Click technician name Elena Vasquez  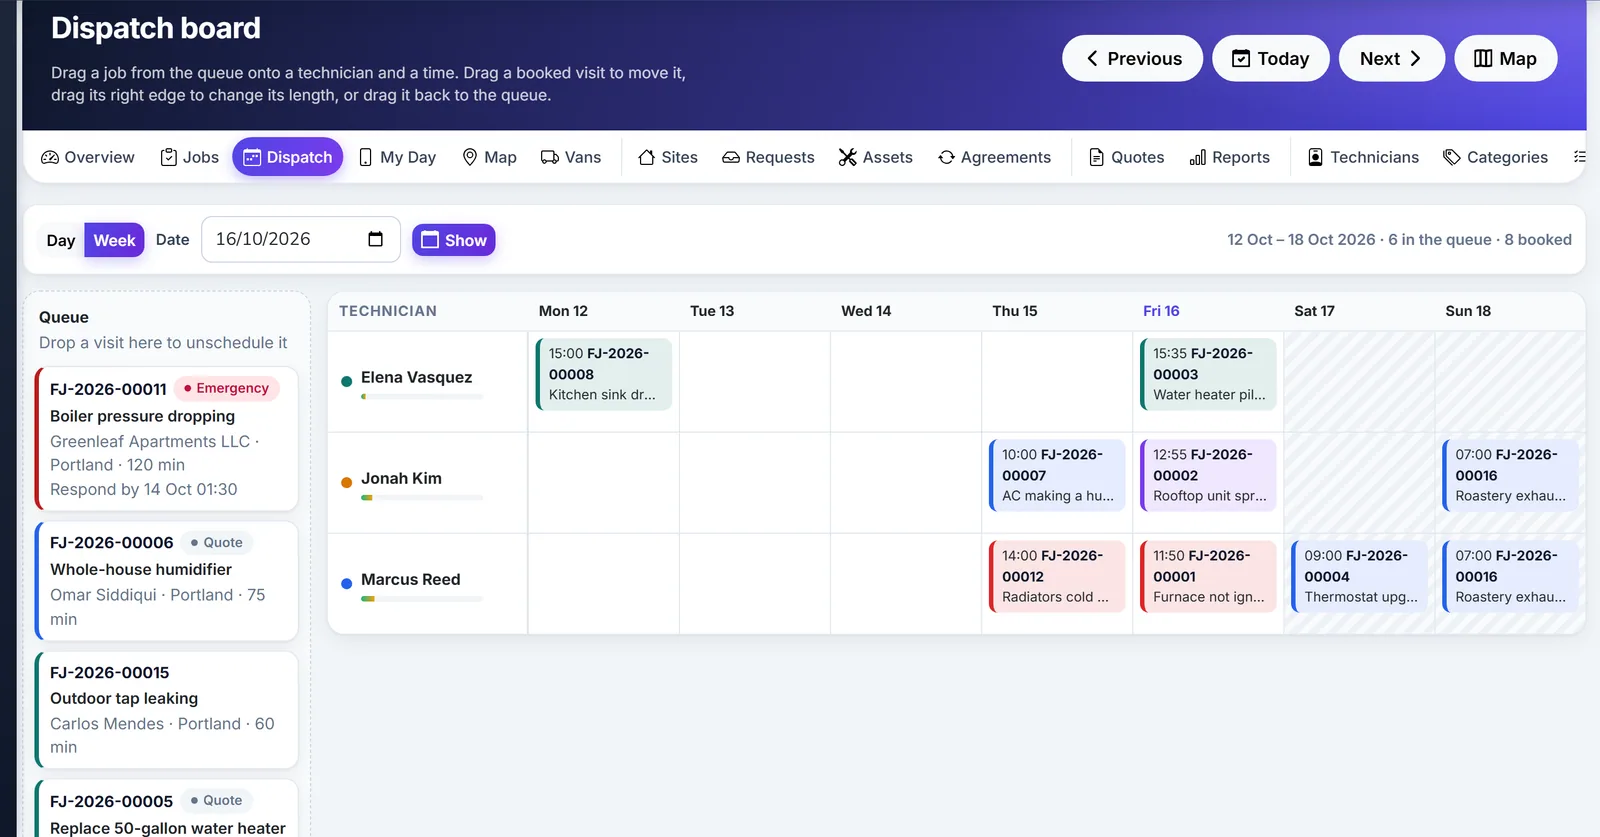click(x=416, y=377)
